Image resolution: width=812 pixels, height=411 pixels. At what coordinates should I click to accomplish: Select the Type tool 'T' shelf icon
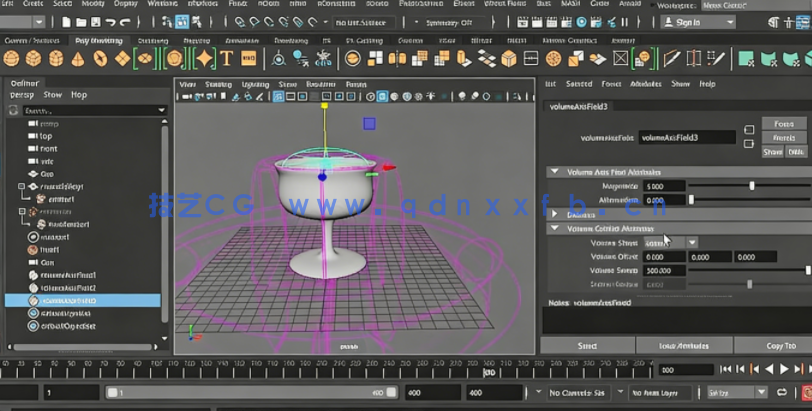[x=226, y=59]
